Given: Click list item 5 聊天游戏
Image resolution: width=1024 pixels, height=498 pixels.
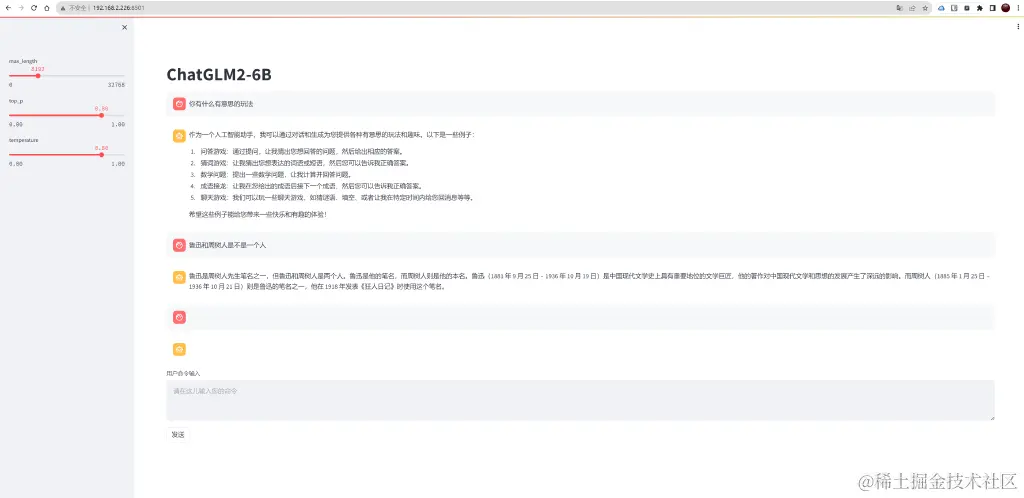Looking at the screenshot, I should [x=337, y=197].
